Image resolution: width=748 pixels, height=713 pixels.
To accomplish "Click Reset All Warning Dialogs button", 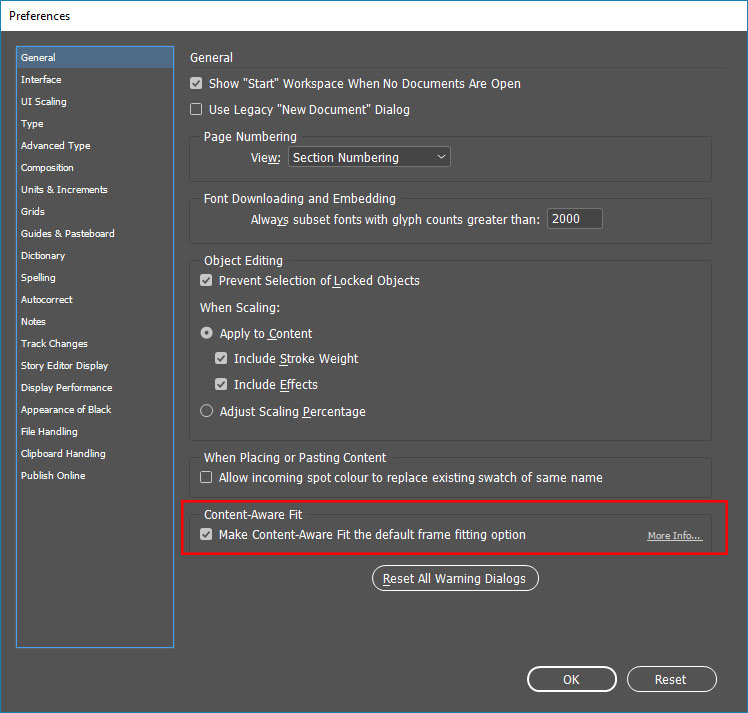I will (x=455, y=578).
